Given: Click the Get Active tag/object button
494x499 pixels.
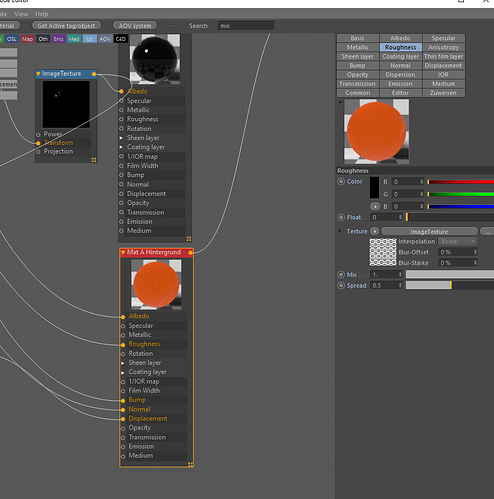Looking at the screenshot, I should click(x=66, y=26).
